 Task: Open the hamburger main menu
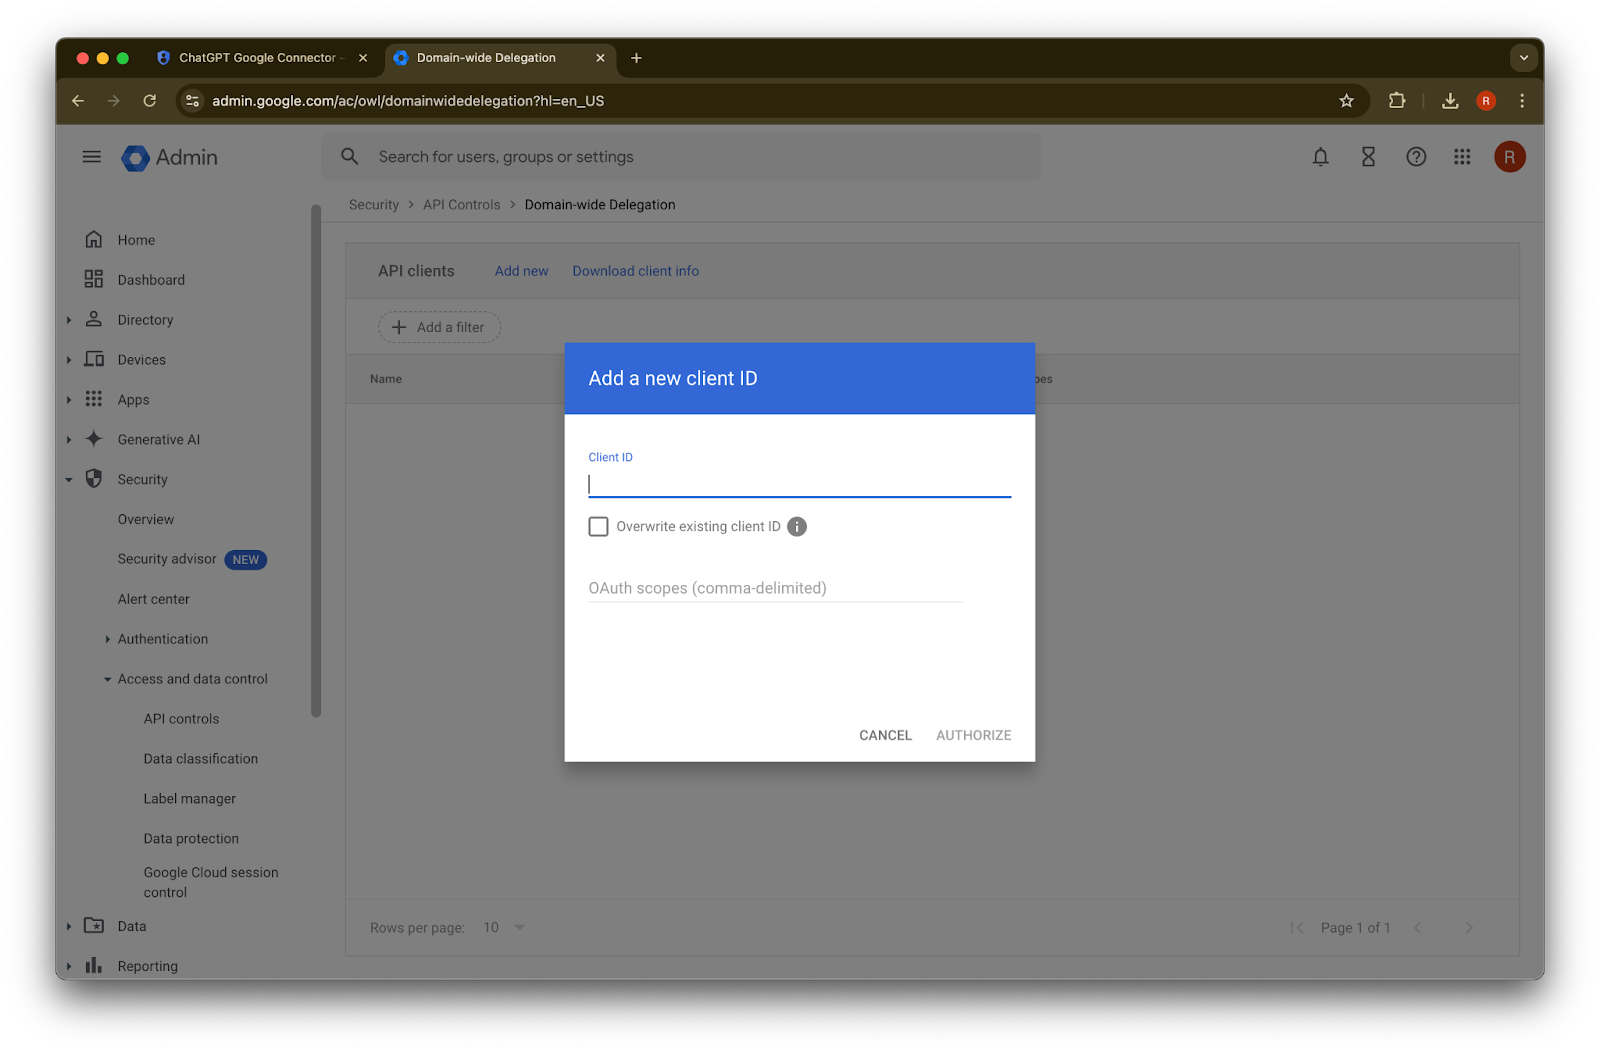[92, 157]
